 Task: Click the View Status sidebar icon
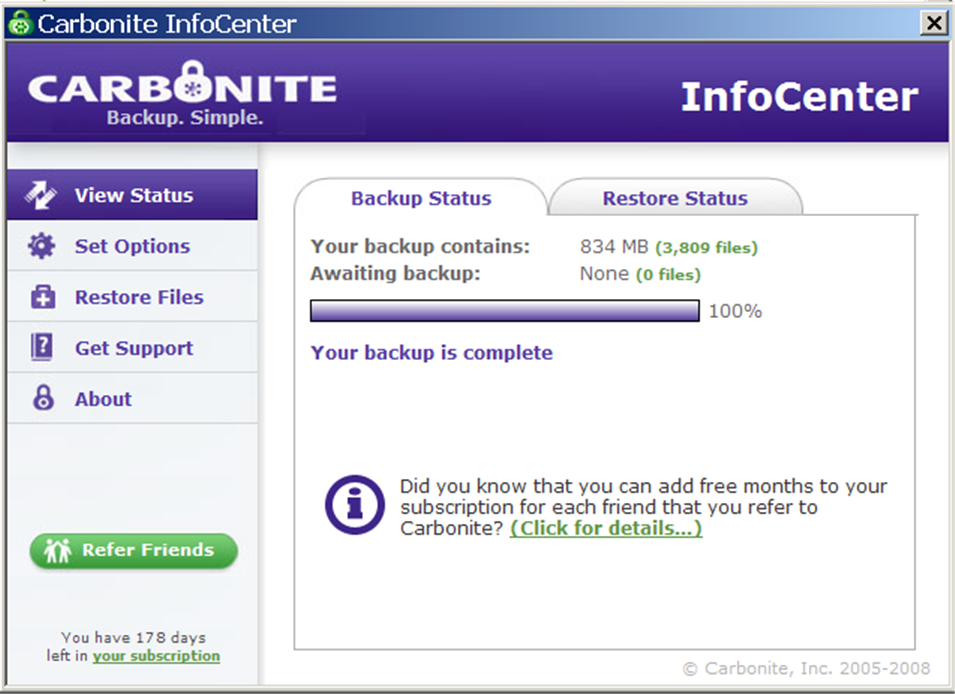coord(41,195)
